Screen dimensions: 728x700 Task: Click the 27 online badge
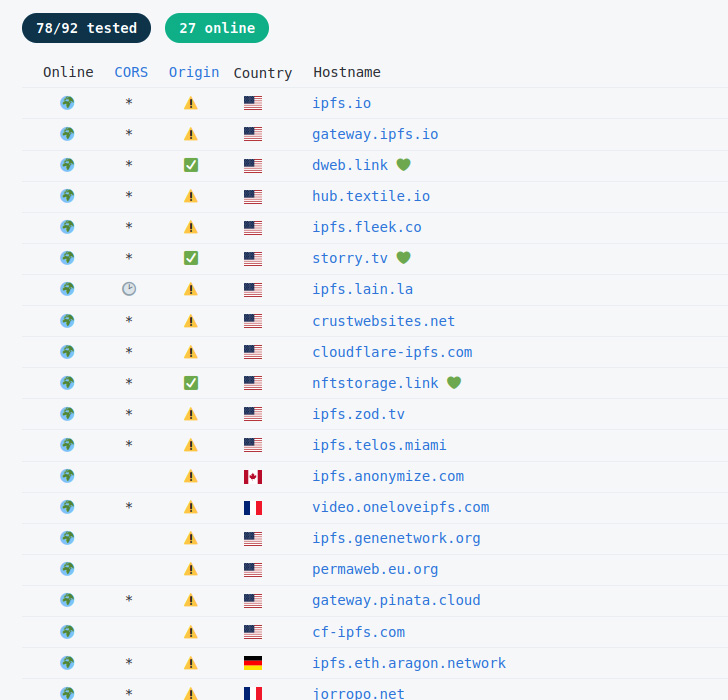point(217,28)
